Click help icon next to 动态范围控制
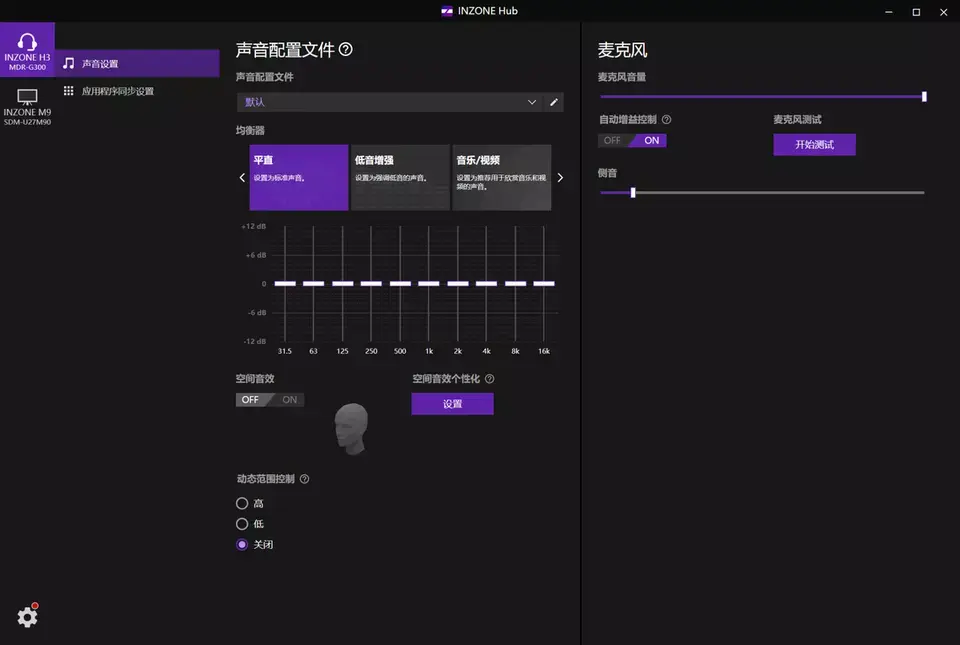 pos(304,479)
